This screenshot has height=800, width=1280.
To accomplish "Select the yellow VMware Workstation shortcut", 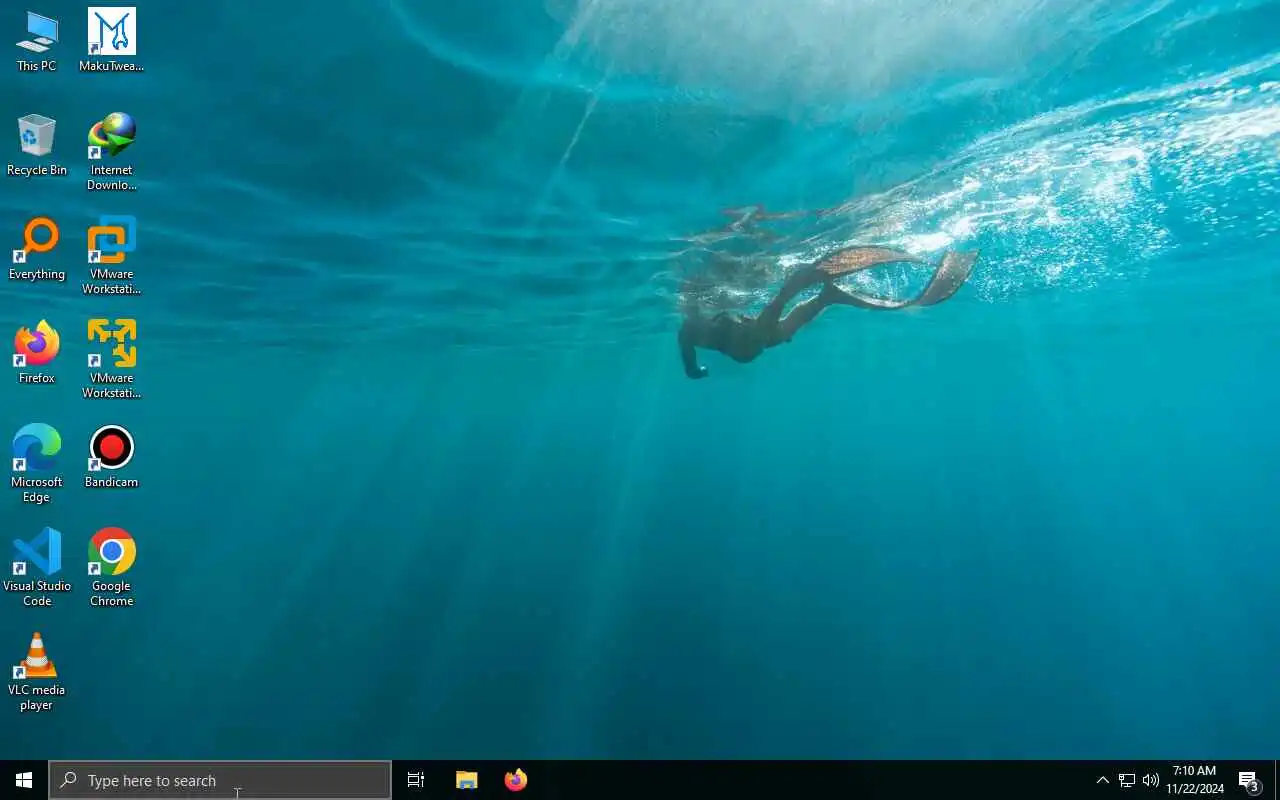I will (111, 360).
